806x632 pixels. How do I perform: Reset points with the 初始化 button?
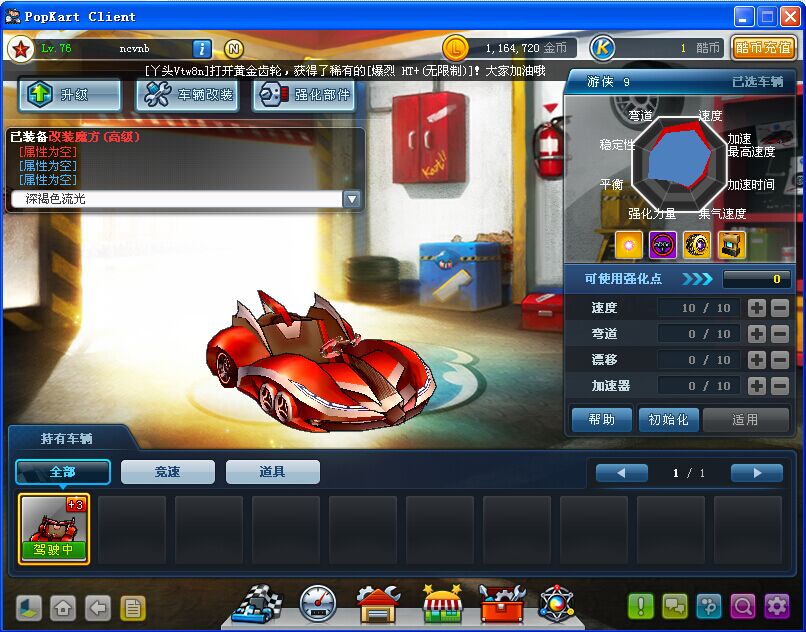coord(668,420)
